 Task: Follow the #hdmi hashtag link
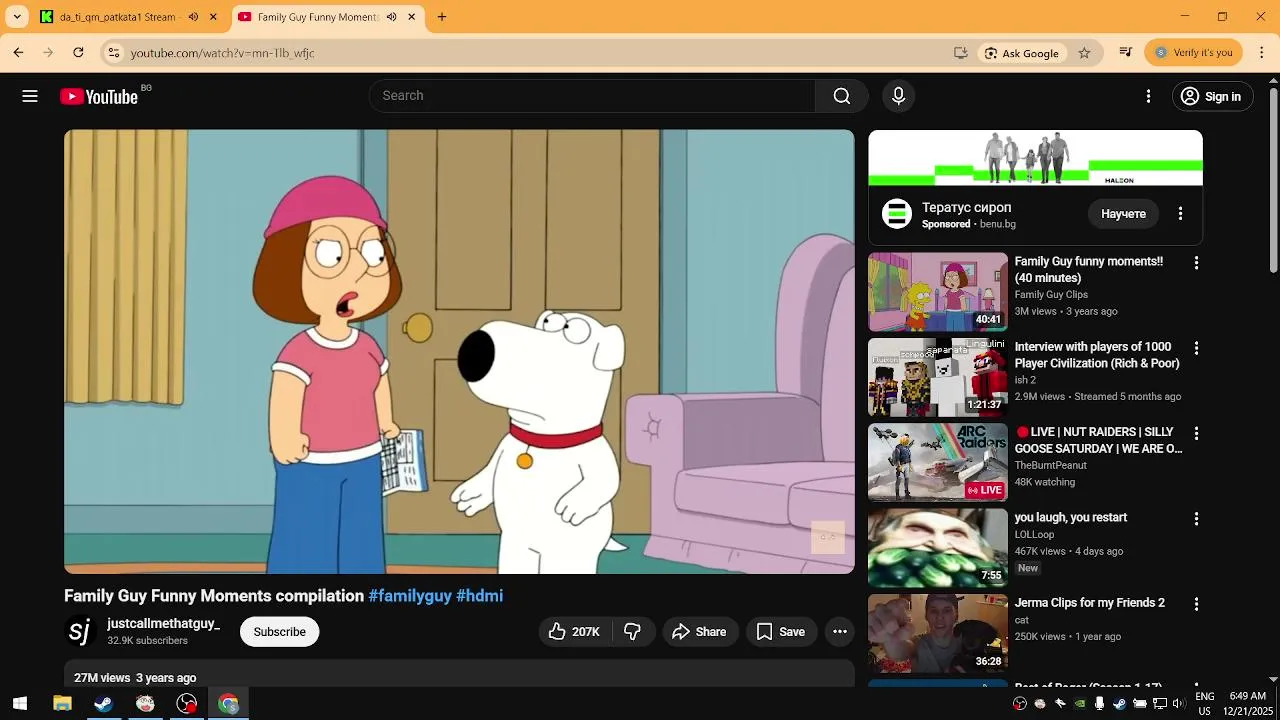(x=479, y=596)
